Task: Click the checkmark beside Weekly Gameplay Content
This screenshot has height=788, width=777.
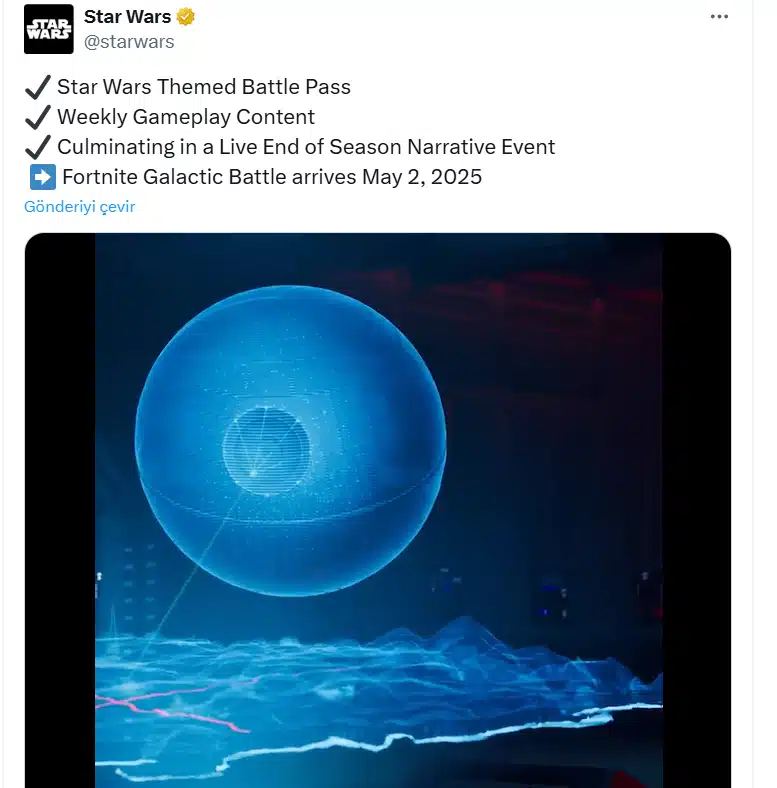Action: [38, 118]
